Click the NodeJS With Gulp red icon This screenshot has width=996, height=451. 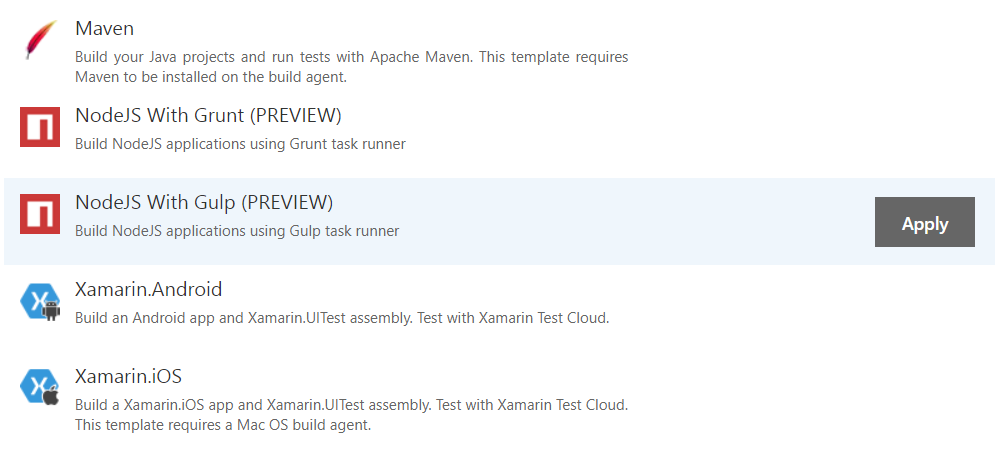[x=40, y=215]
